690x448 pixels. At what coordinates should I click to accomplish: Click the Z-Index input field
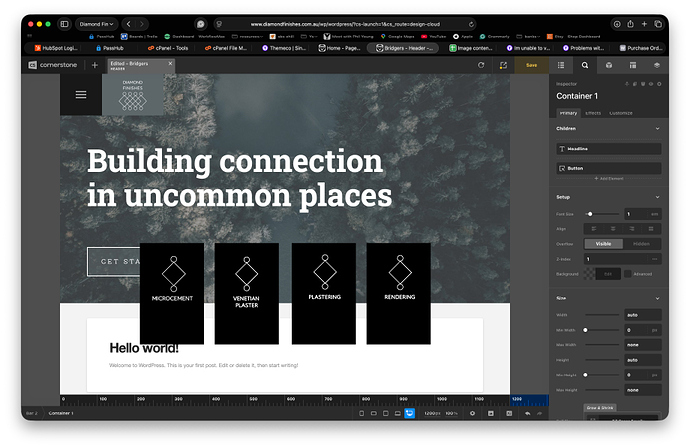(x=621, y=259)
